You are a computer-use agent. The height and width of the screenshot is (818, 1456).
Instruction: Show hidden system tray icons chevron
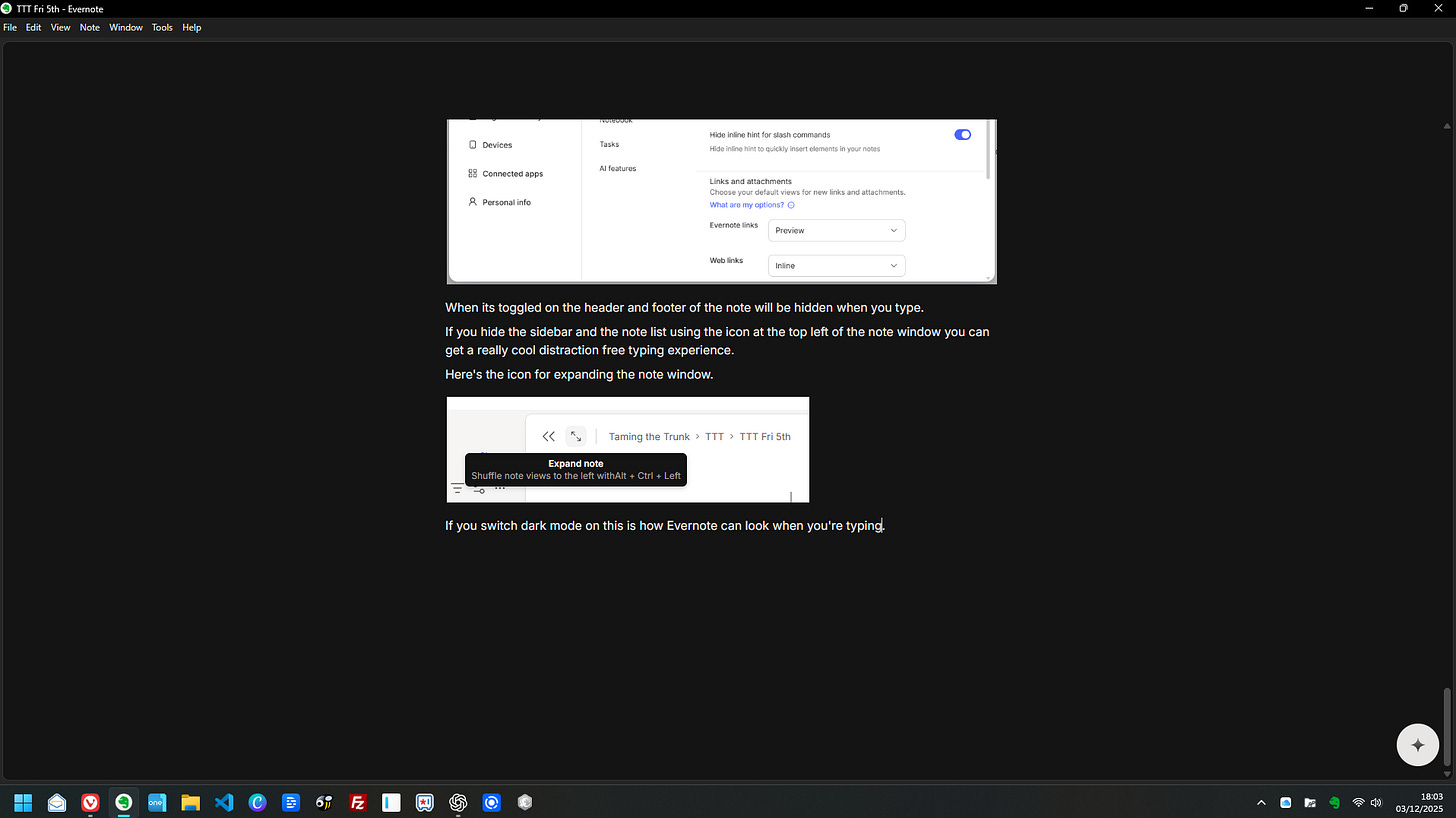(x=1261, y=802)
